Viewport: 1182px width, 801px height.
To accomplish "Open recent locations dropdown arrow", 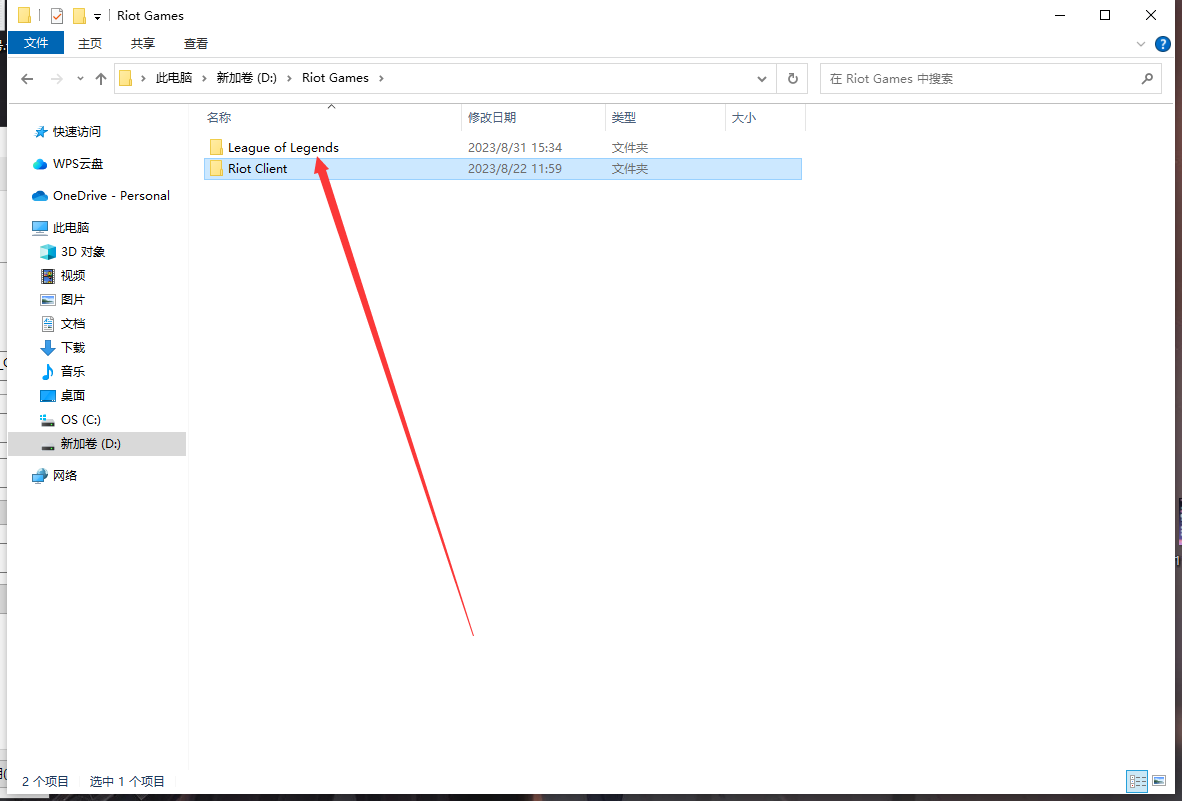I will 79,78.
